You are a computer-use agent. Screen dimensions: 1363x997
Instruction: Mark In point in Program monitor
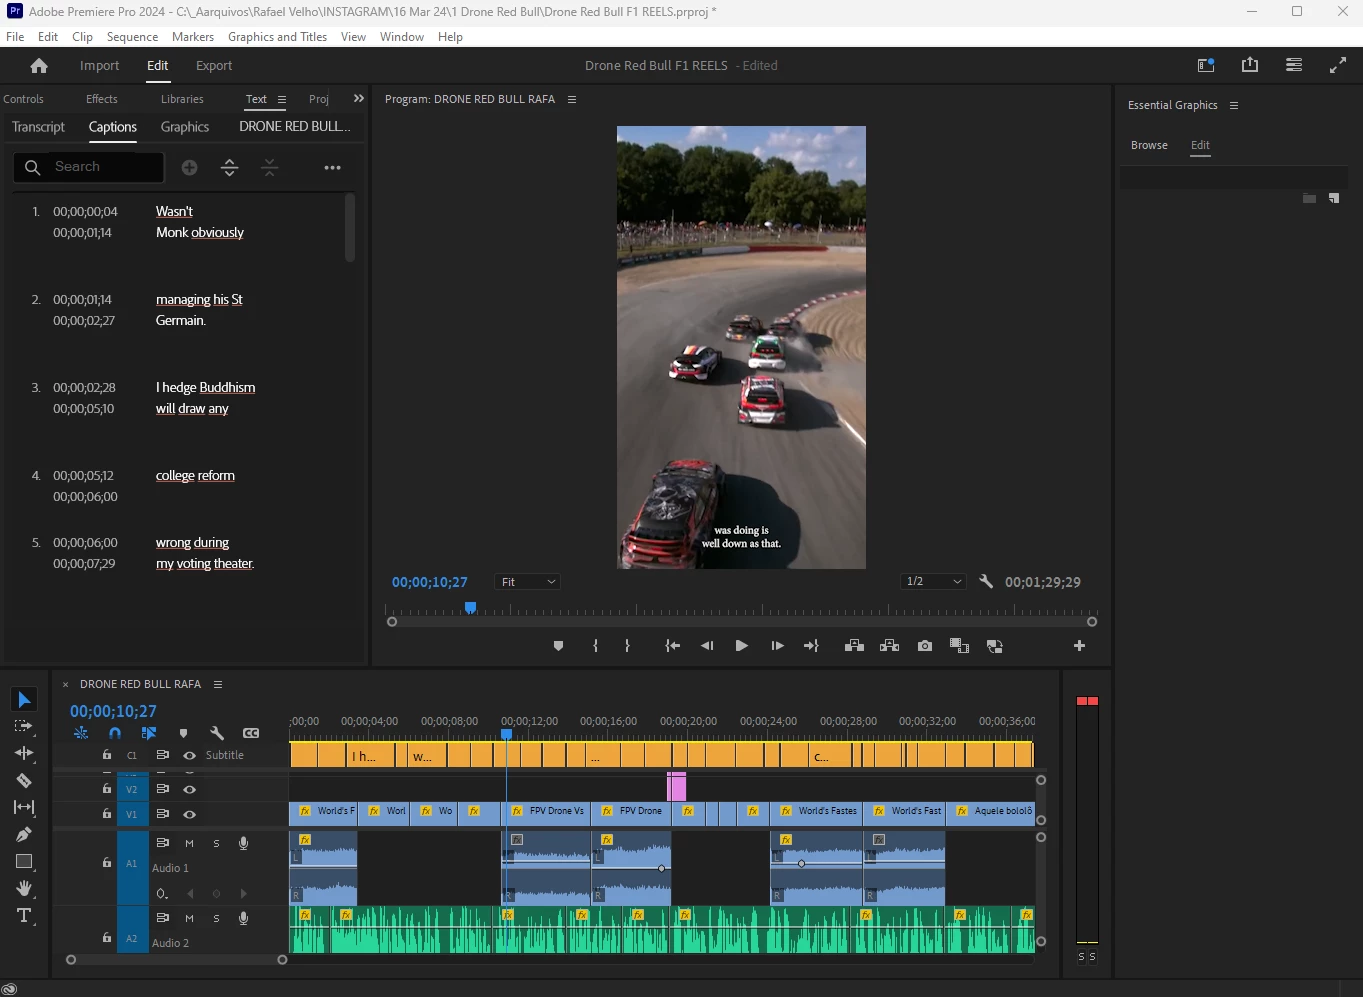point(595,646)
